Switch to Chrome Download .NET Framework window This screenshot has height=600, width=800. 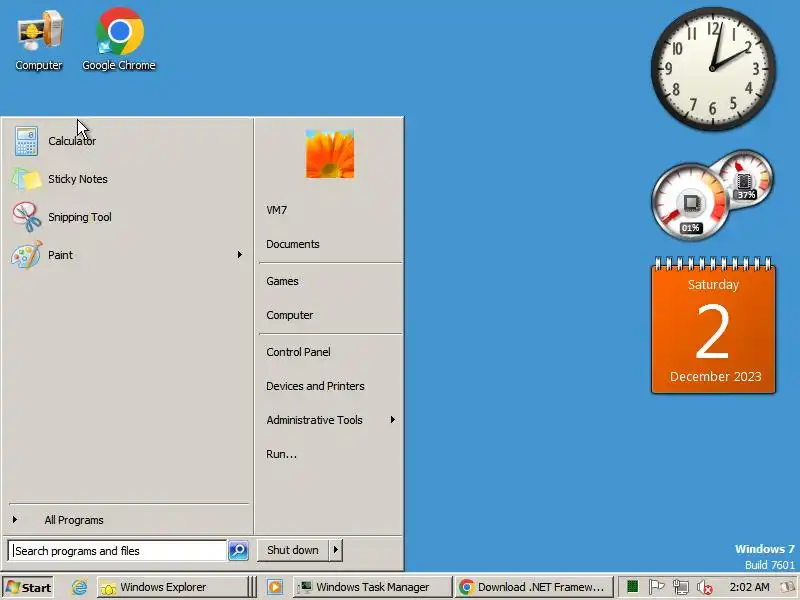(533, 587)
